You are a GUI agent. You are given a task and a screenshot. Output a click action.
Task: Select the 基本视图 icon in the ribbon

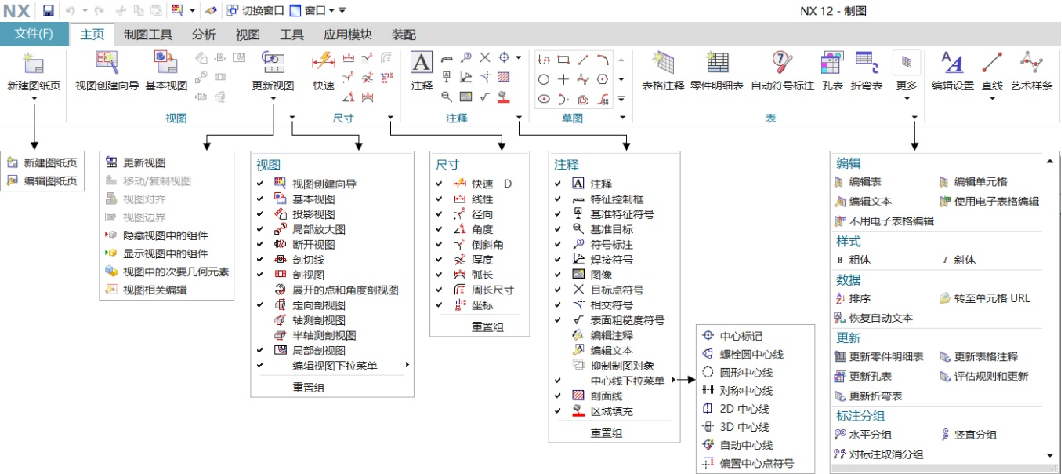[166, 63]
